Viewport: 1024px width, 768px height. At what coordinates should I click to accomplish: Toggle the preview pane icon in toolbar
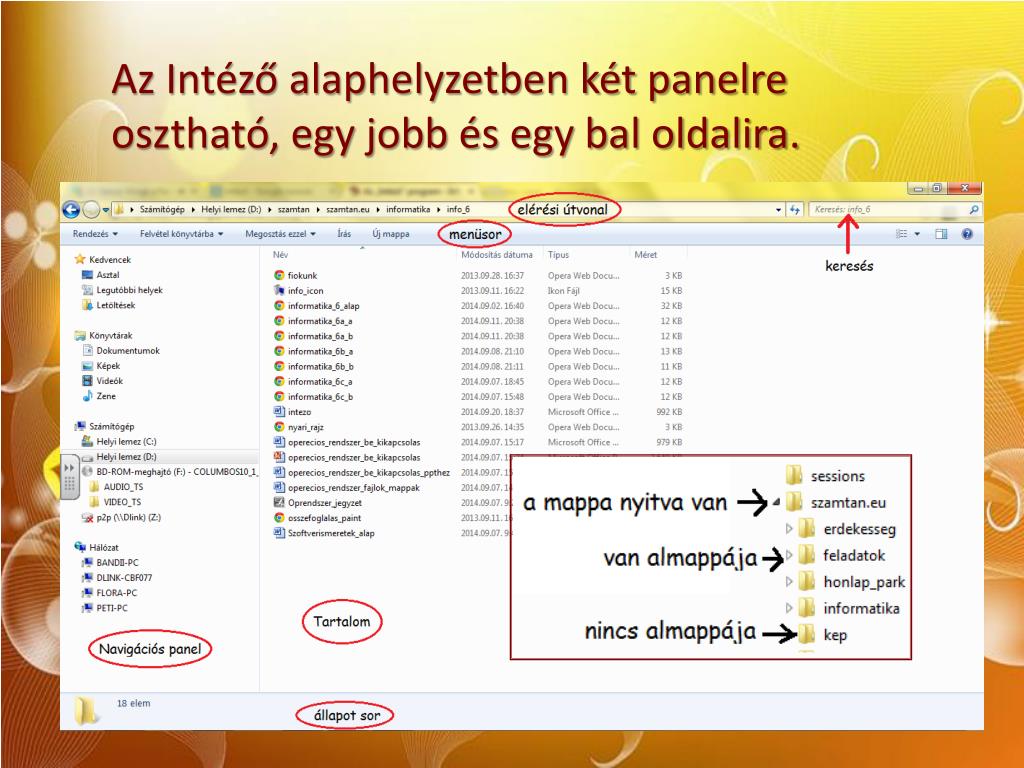point(941,234)
